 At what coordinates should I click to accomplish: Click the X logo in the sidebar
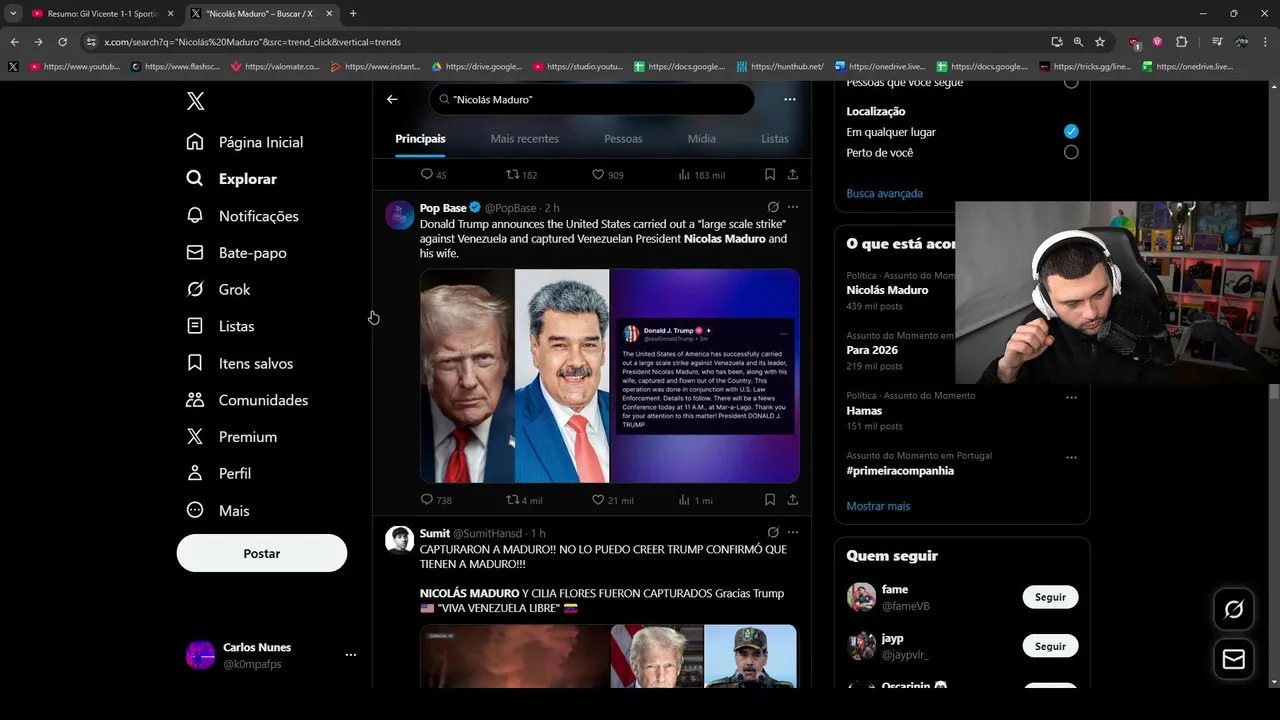[195, 101]
